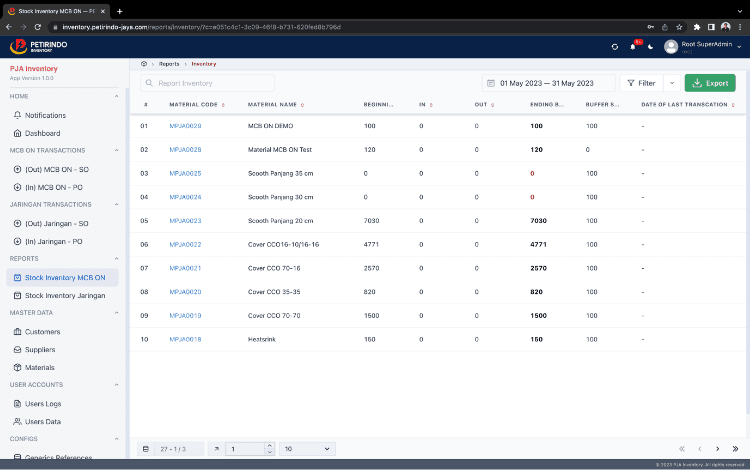752x471 pixels.
Task: Open (In) Jaringan - PO page
Action: click(54, 242)
